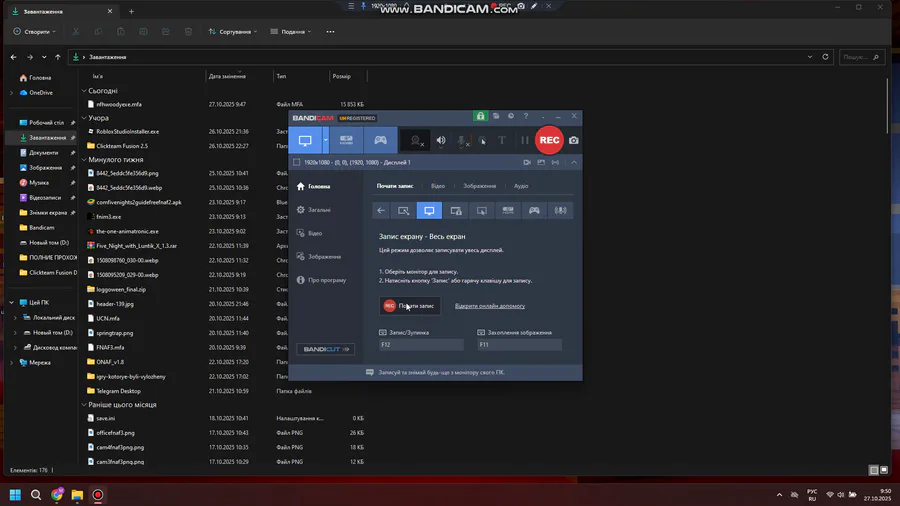Screen dimensions: 900x506
Task: Click the green lock registration icon
Action: (x=480, y=116)
